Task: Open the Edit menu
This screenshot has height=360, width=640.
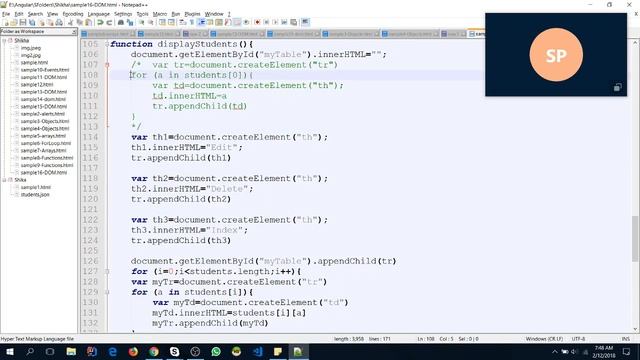Action: 19,14
